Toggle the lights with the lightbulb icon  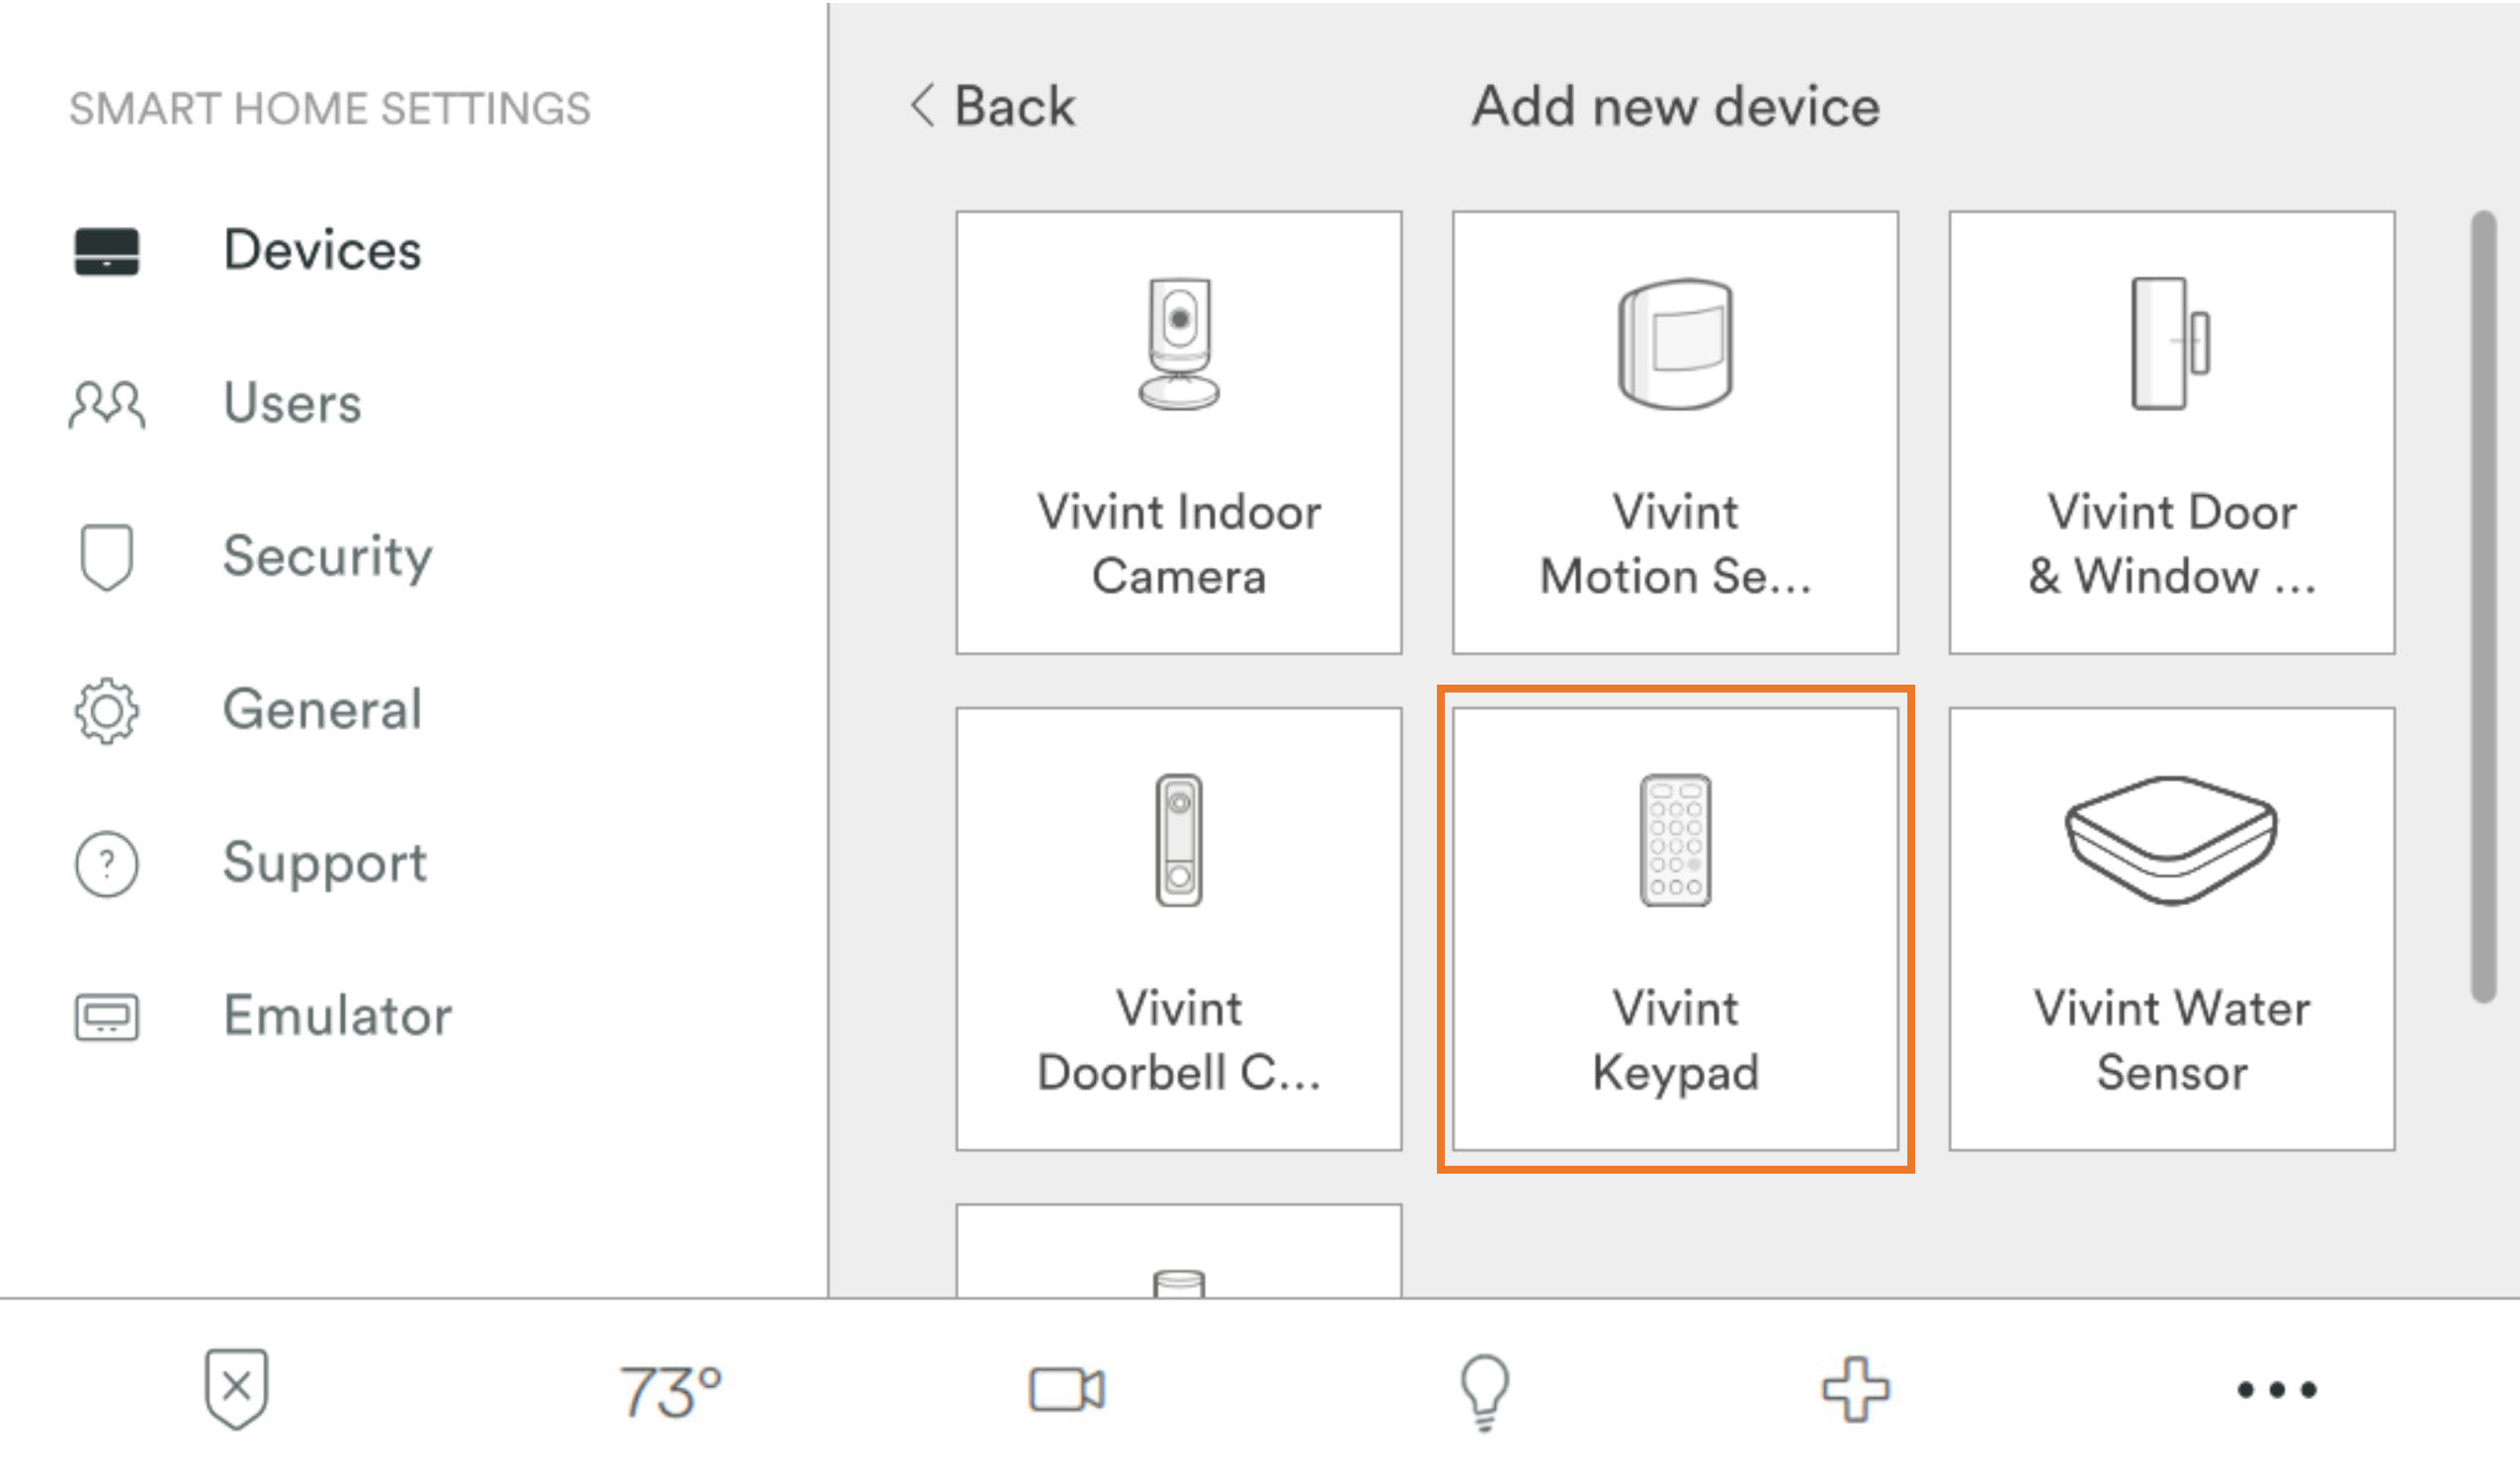(x=1484, y=1389)
